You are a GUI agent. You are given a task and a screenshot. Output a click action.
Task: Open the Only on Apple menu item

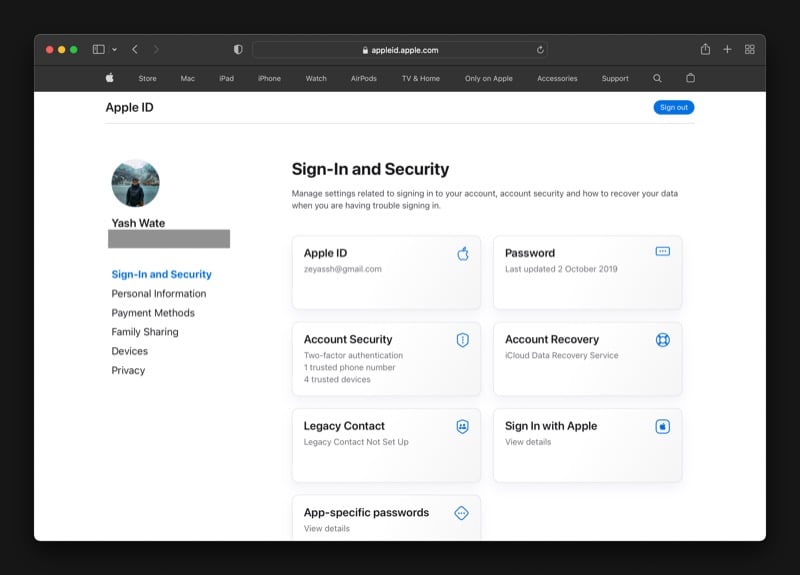(x=489, y=79)
